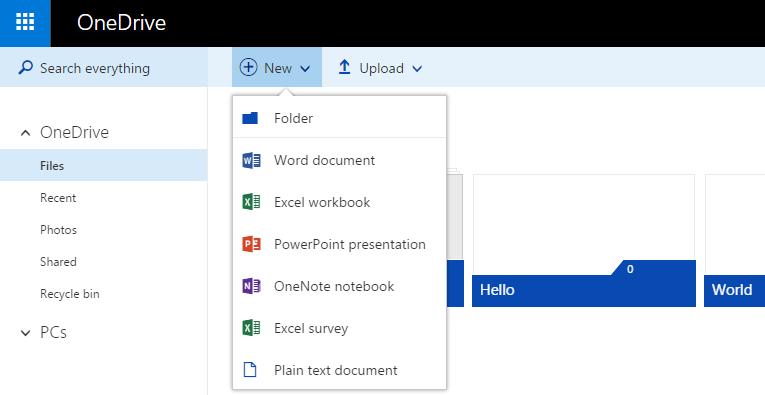Expand the PCs section chevron
The width and height of the screenshot is (765, 395).
pyautogui.click(x=25, y=333)
